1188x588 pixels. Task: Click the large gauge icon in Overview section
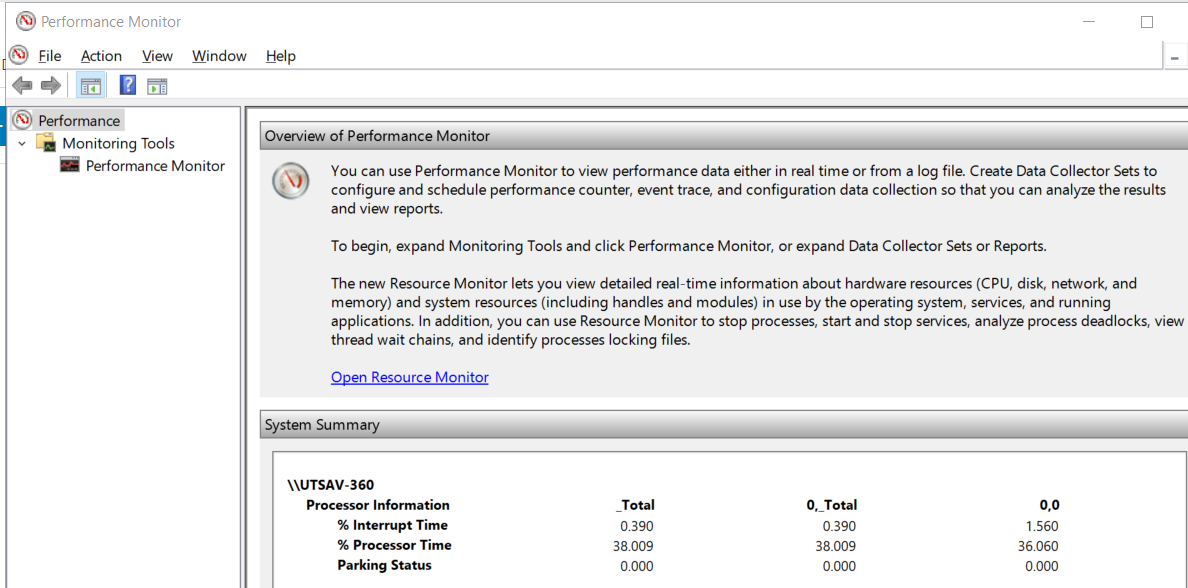(x=290, y=181)
